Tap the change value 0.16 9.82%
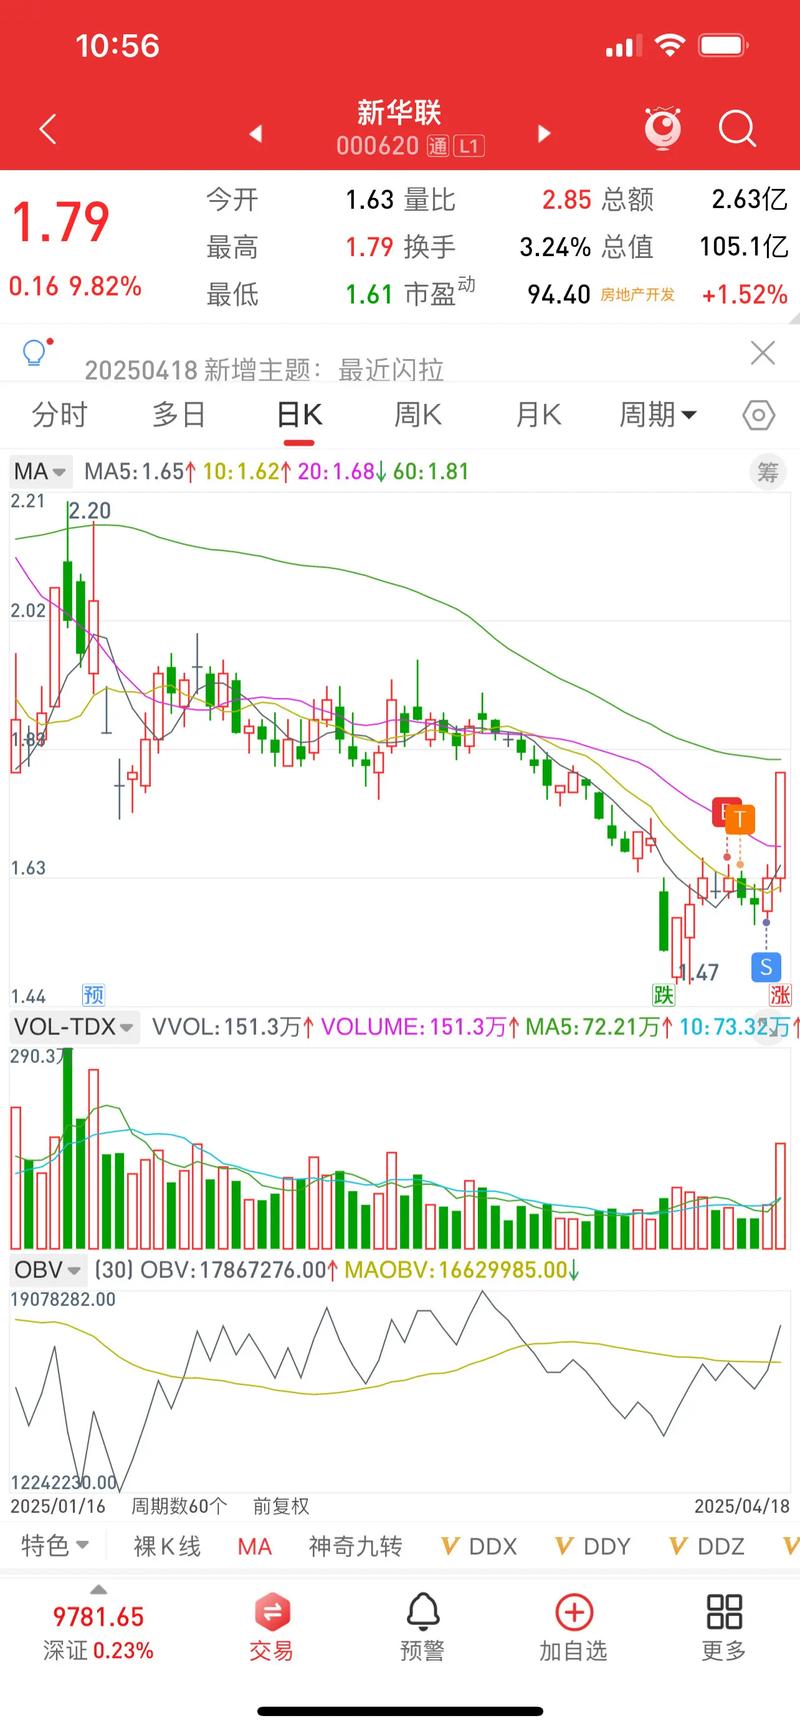The image size is (800, 1731). [75, 287]
